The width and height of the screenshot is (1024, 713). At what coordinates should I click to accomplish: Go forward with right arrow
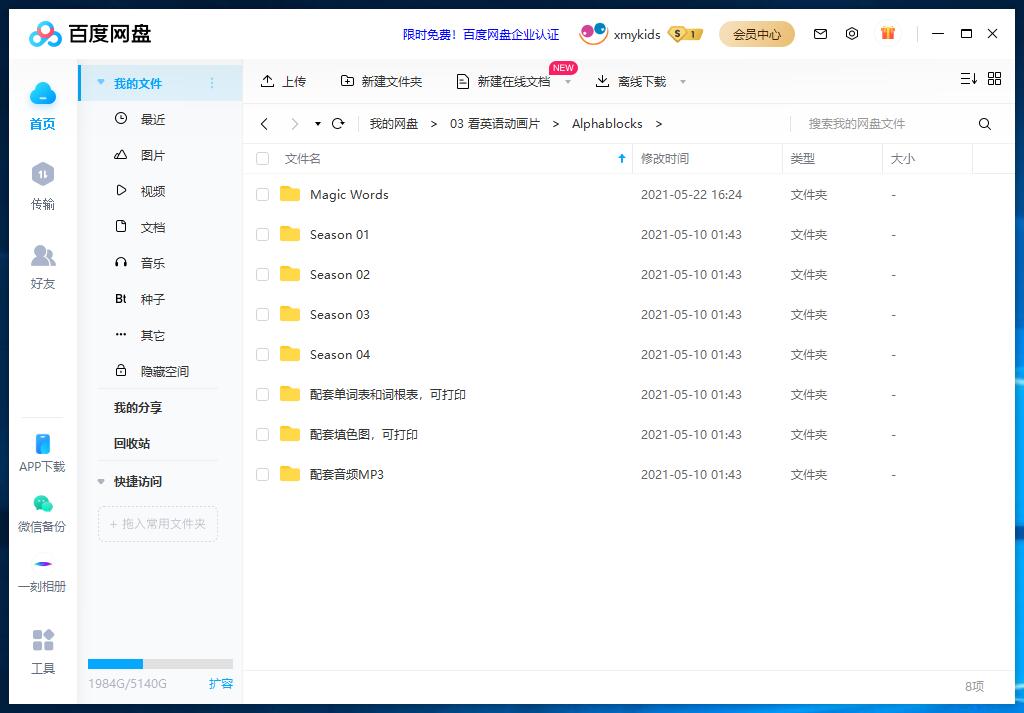tap(295, 124)
